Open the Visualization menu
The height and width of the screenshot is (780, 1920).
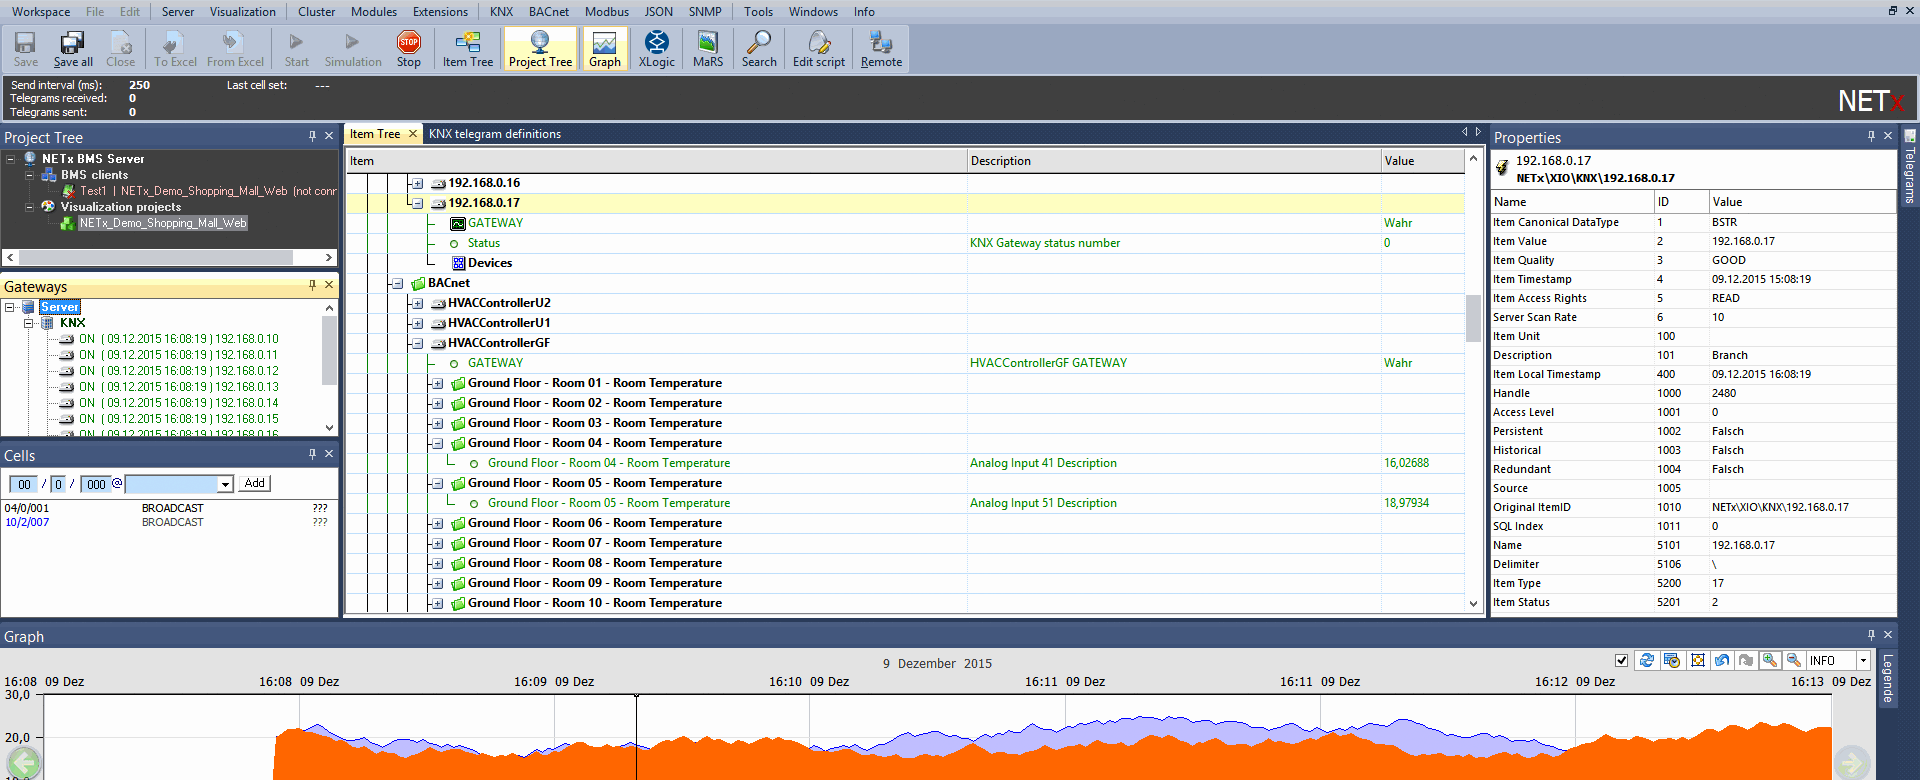point(242,12)
